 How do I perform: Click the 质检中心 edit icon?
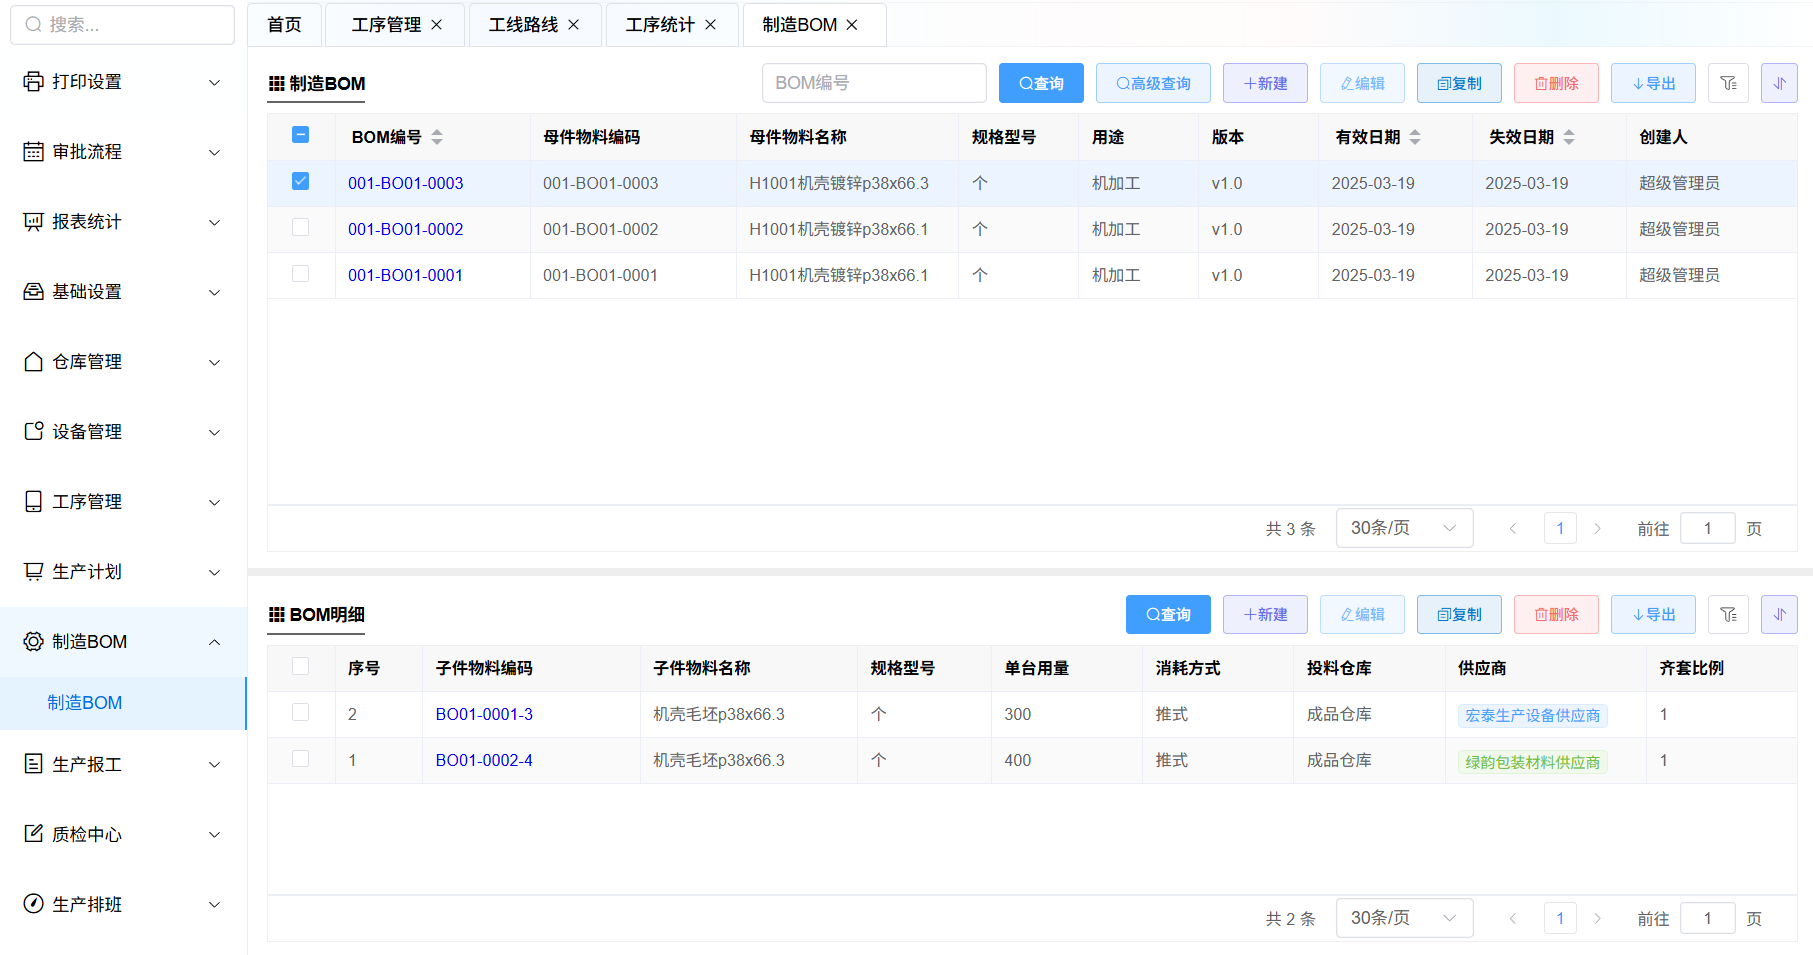pos(33,835)
